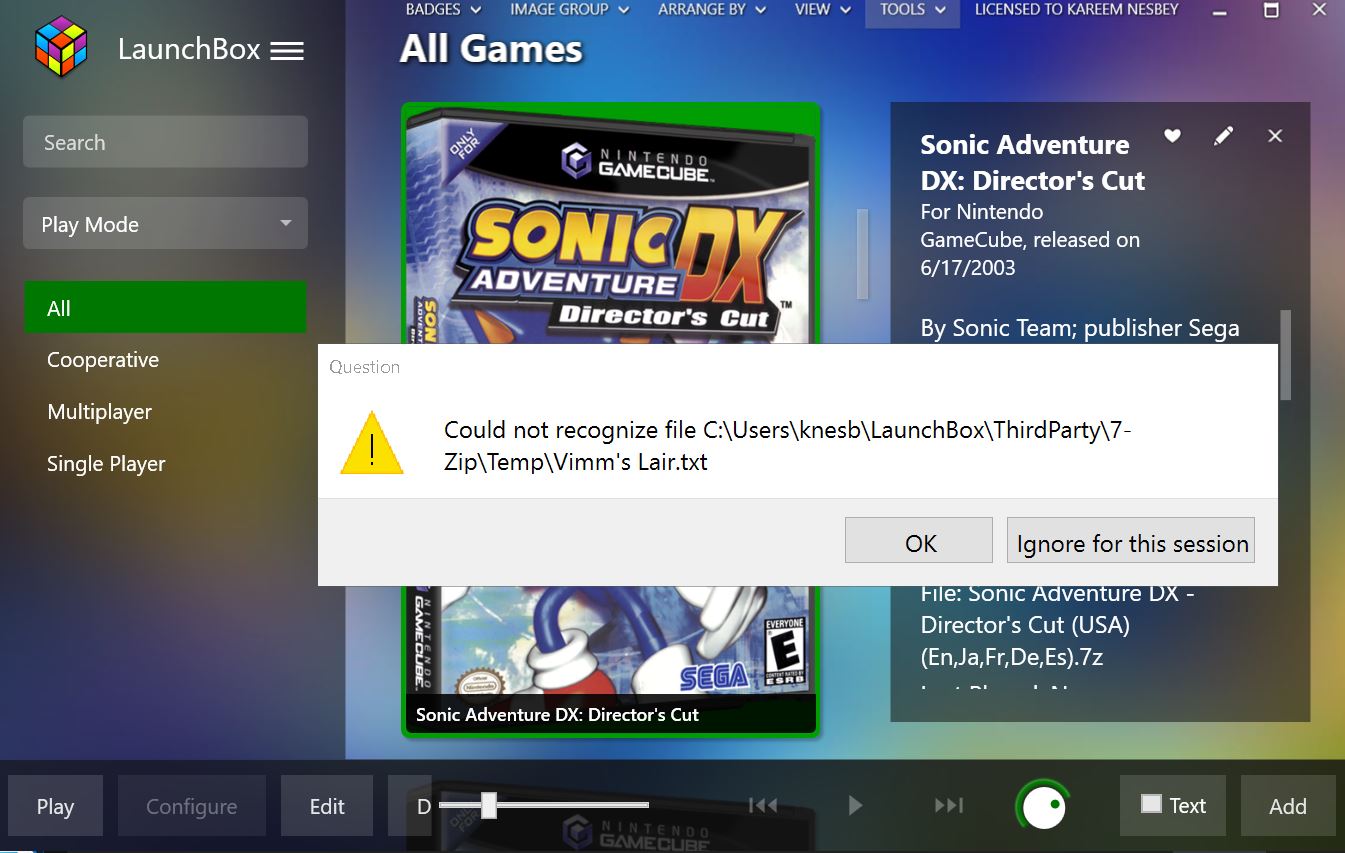Minimize the LaunchBox window
1345x853 pixels.
[1219, 11]
